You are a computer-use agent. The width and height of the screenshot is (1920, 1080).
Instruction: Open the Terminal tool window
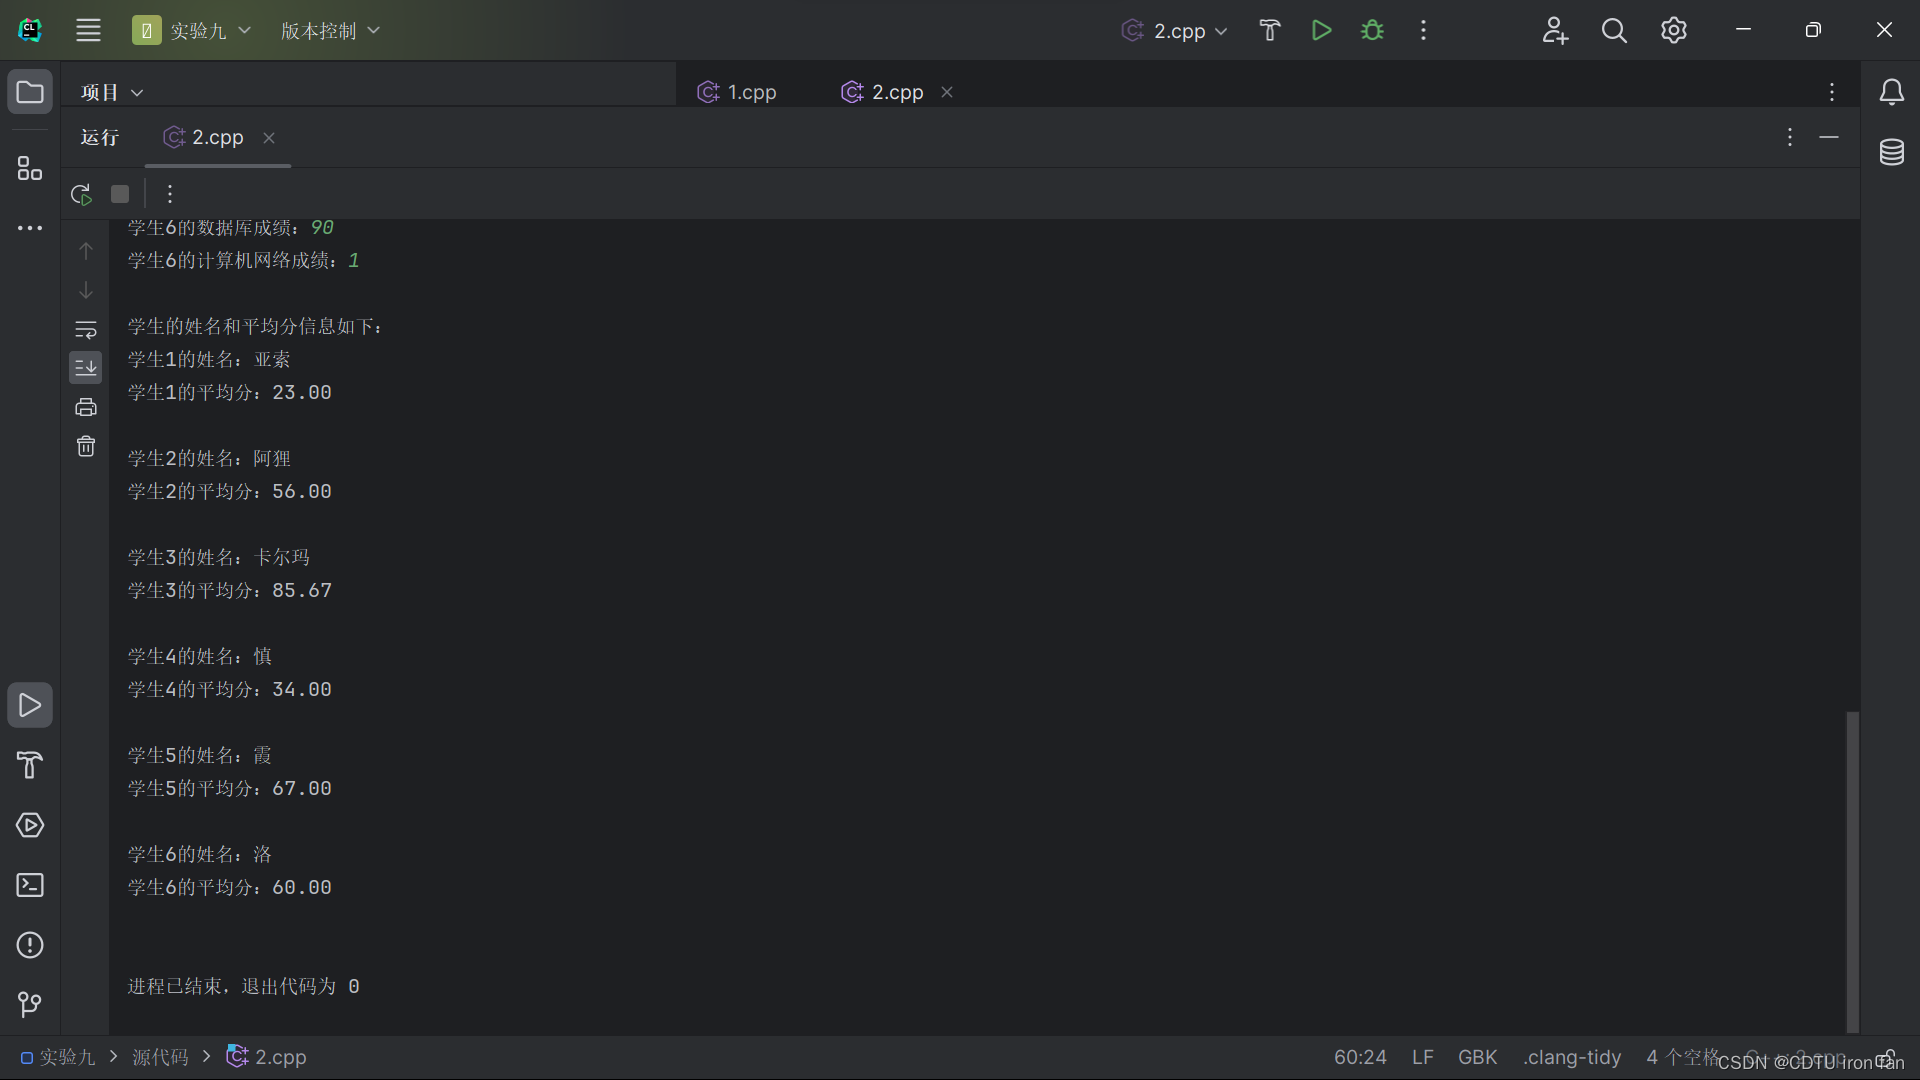(x=30, y=885)
